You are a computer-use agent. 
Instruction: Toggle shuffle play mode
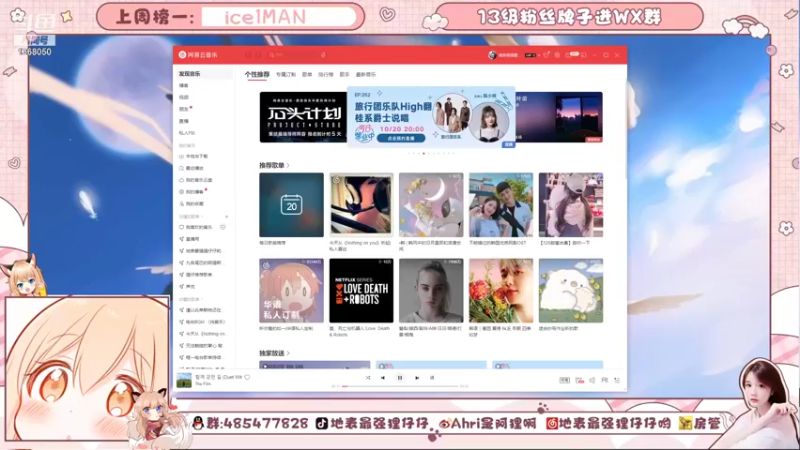coord(368,378)
